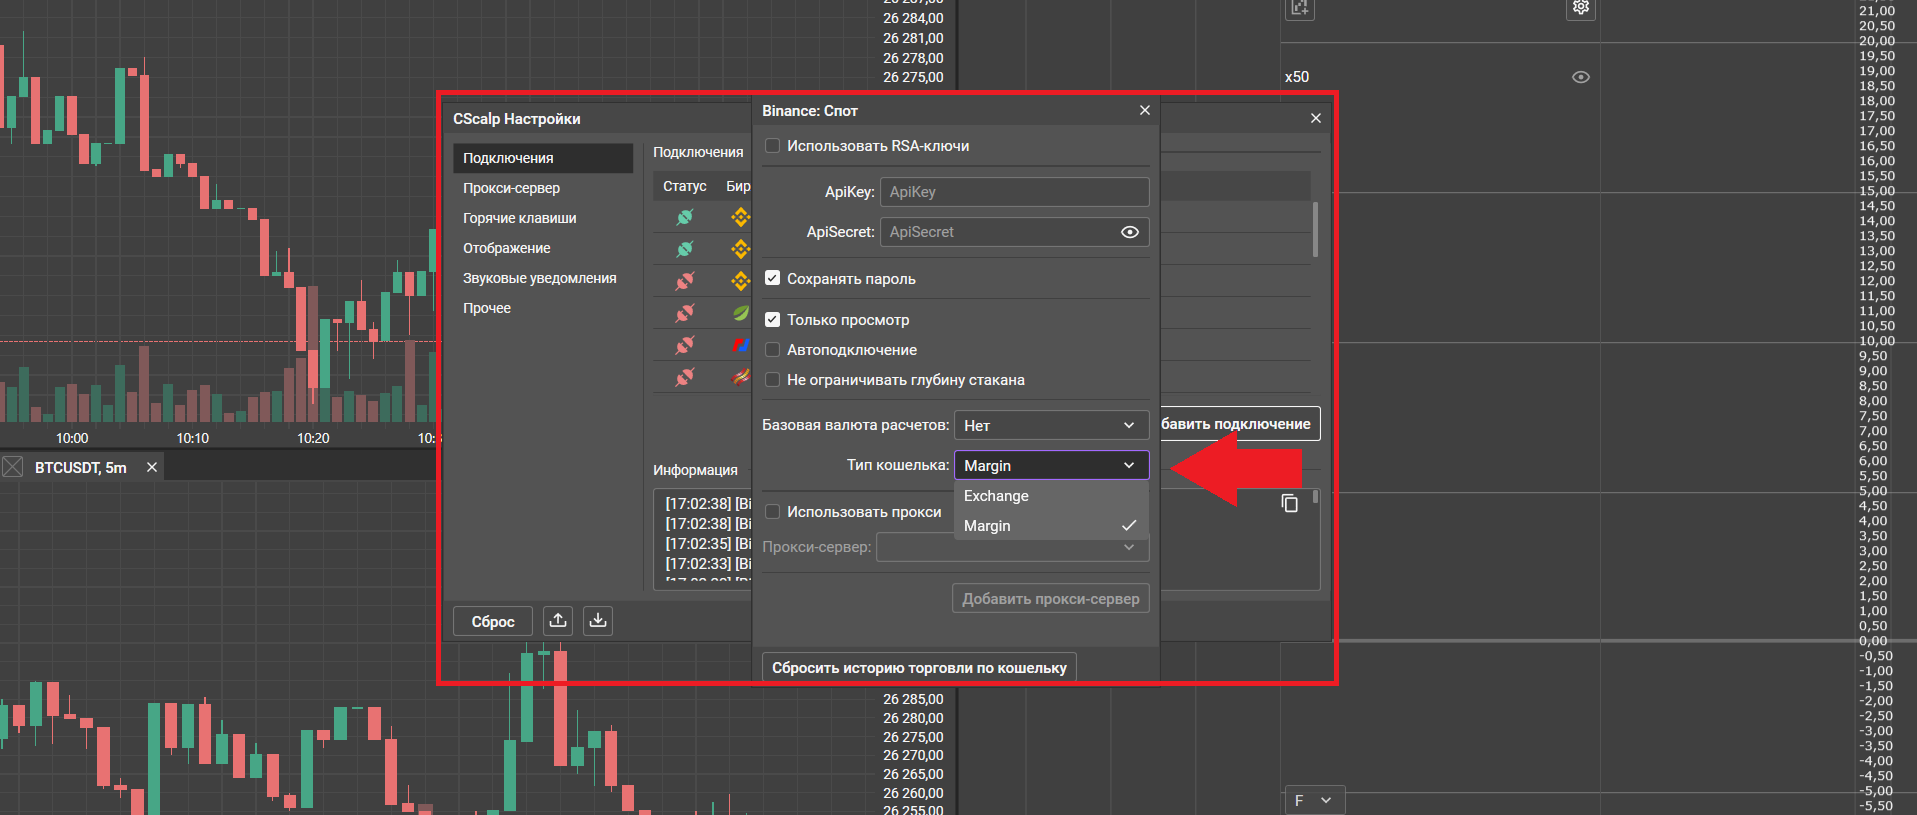The height and width of the screenshot is (815, 1917).
Task: Open Звуковые уведомления settings section
Action: (x=543, y=278)
